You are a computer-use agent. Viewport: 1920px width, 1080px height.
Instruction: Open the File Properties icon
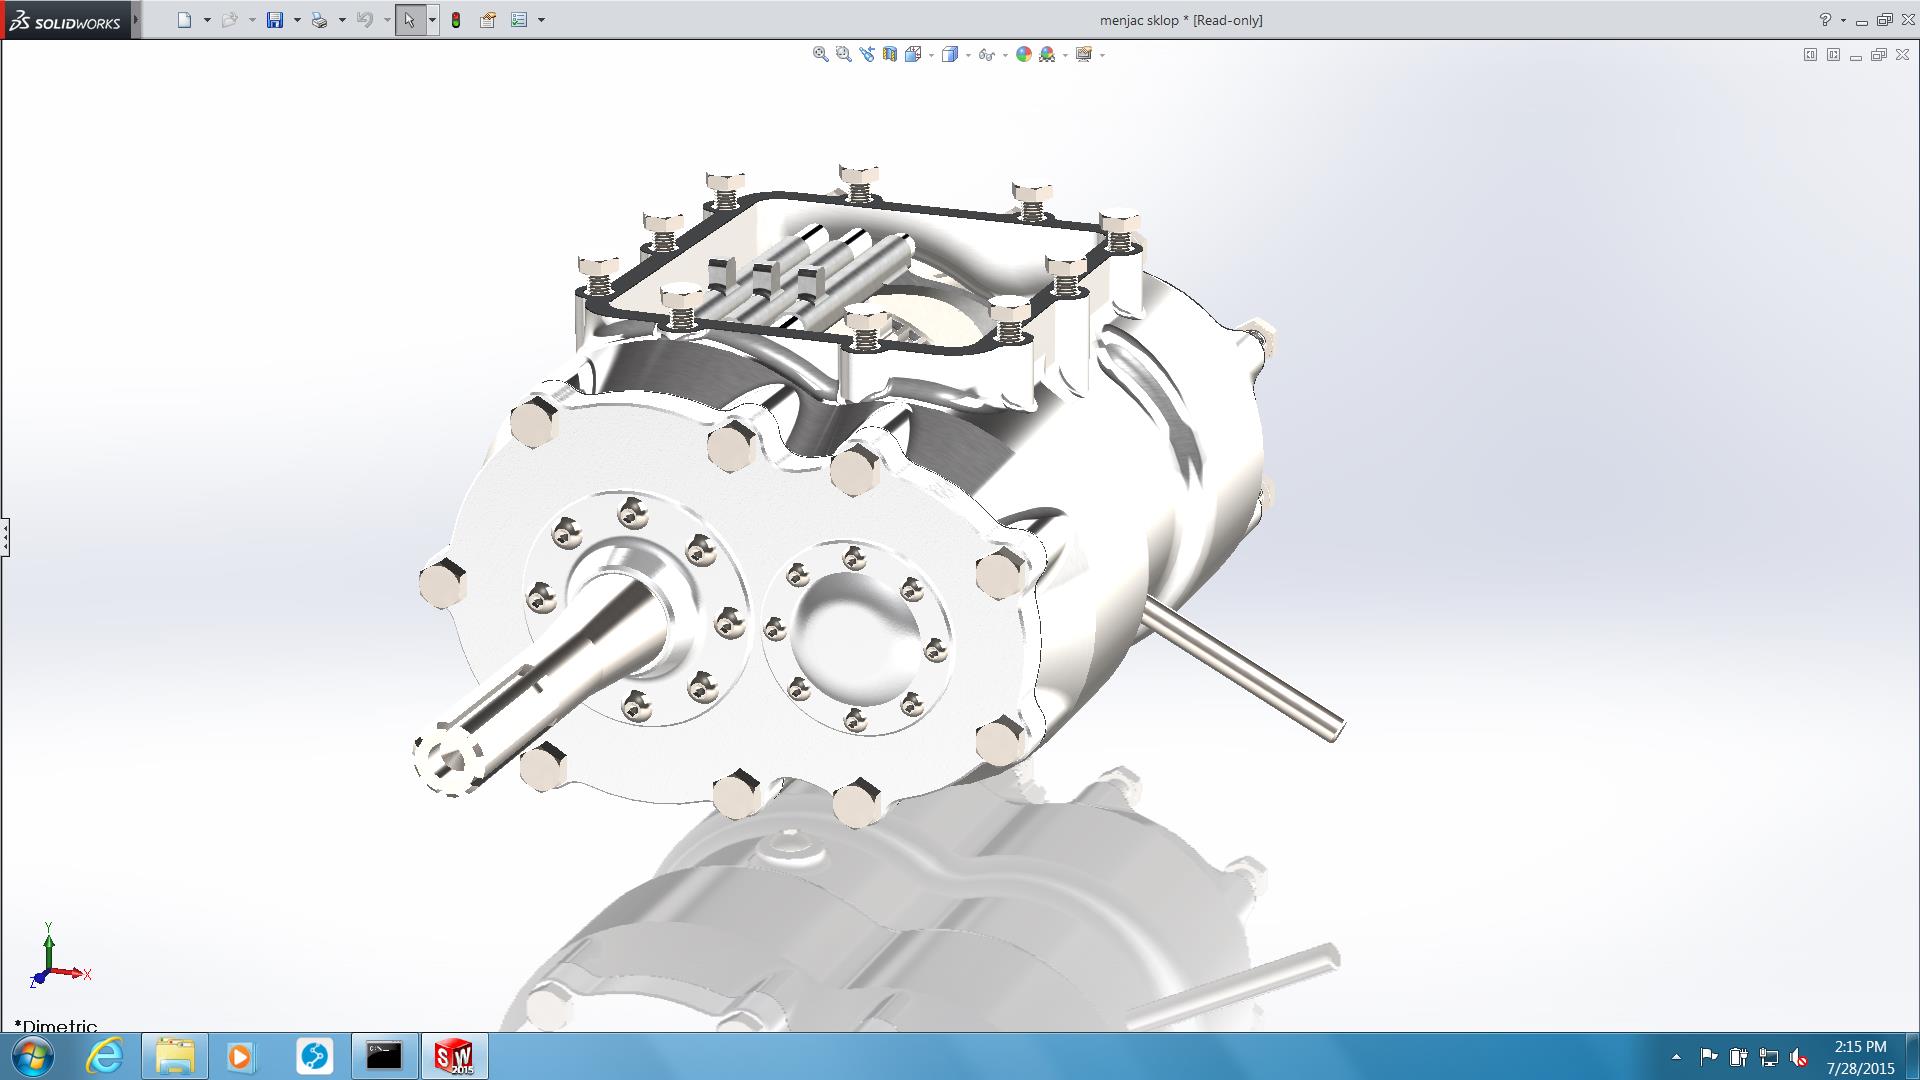tap(488, 20)
